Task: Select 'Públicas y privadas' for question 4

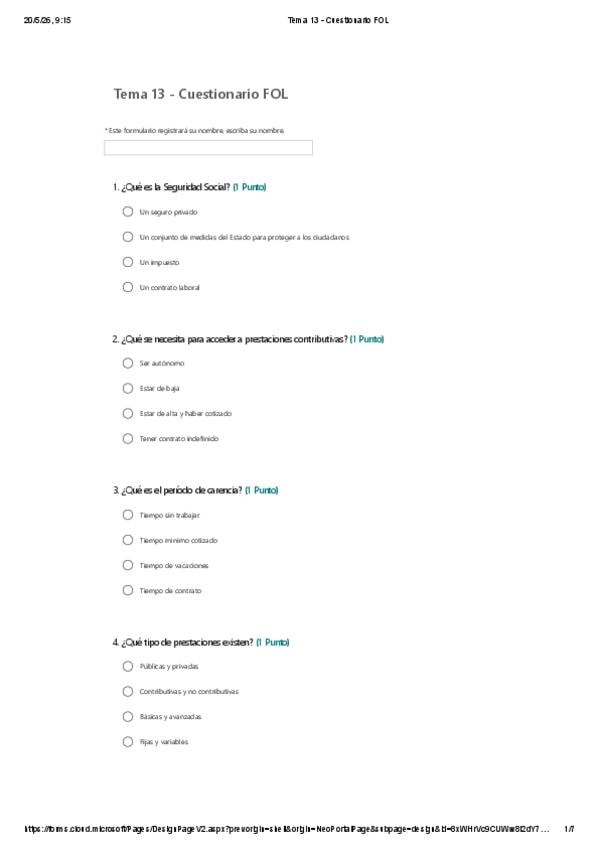Action: [x=128, y=666]
